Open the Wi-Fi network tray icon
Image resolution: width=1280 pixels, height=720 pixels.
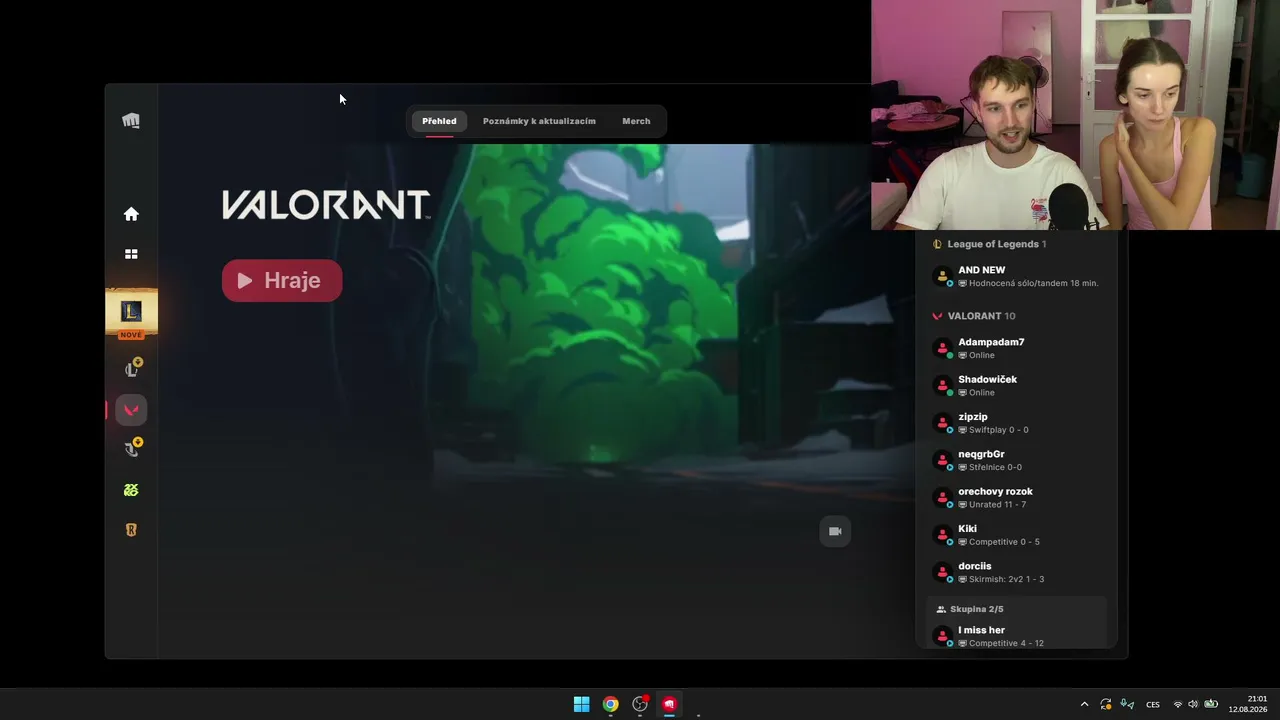coord(1177,704)
